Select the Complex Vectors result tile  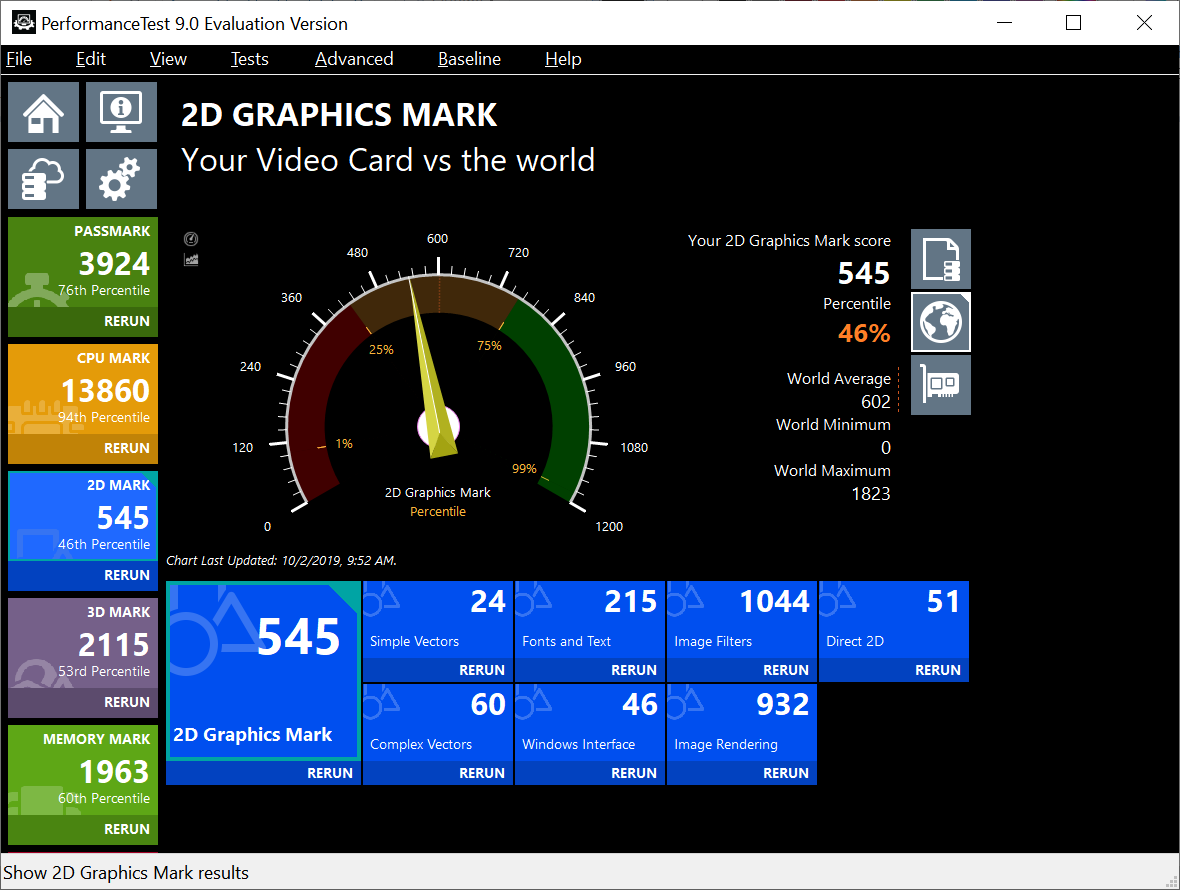438,722
